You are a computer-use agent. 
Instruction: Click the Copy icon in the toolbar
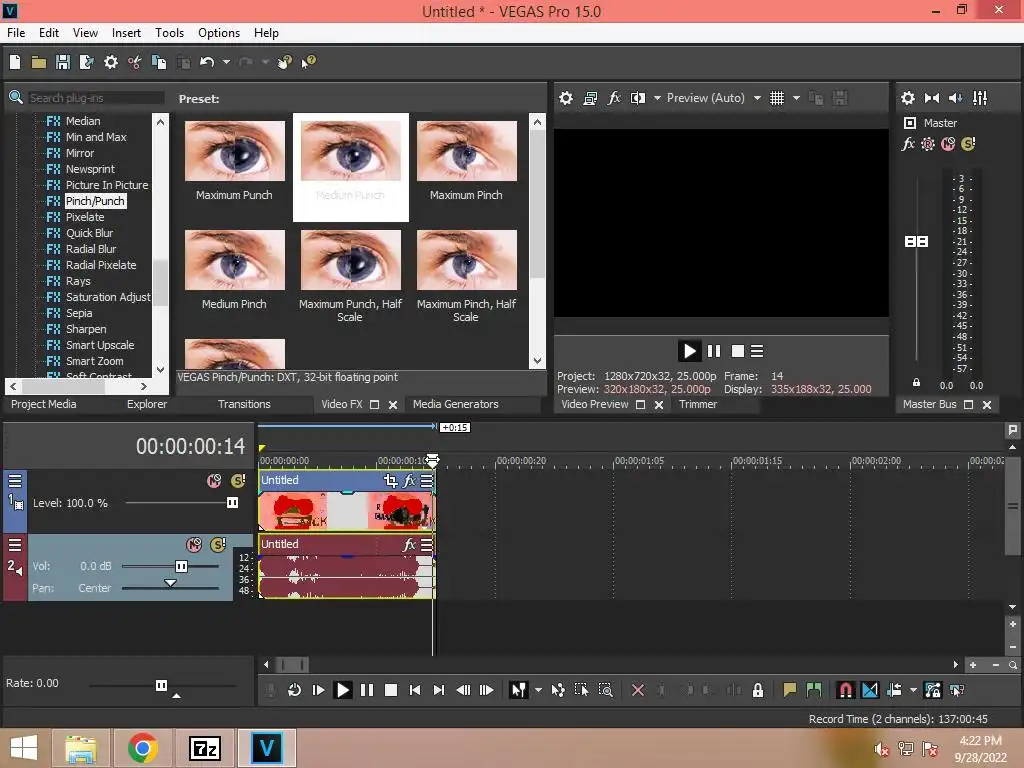click(x=159, y=62)
